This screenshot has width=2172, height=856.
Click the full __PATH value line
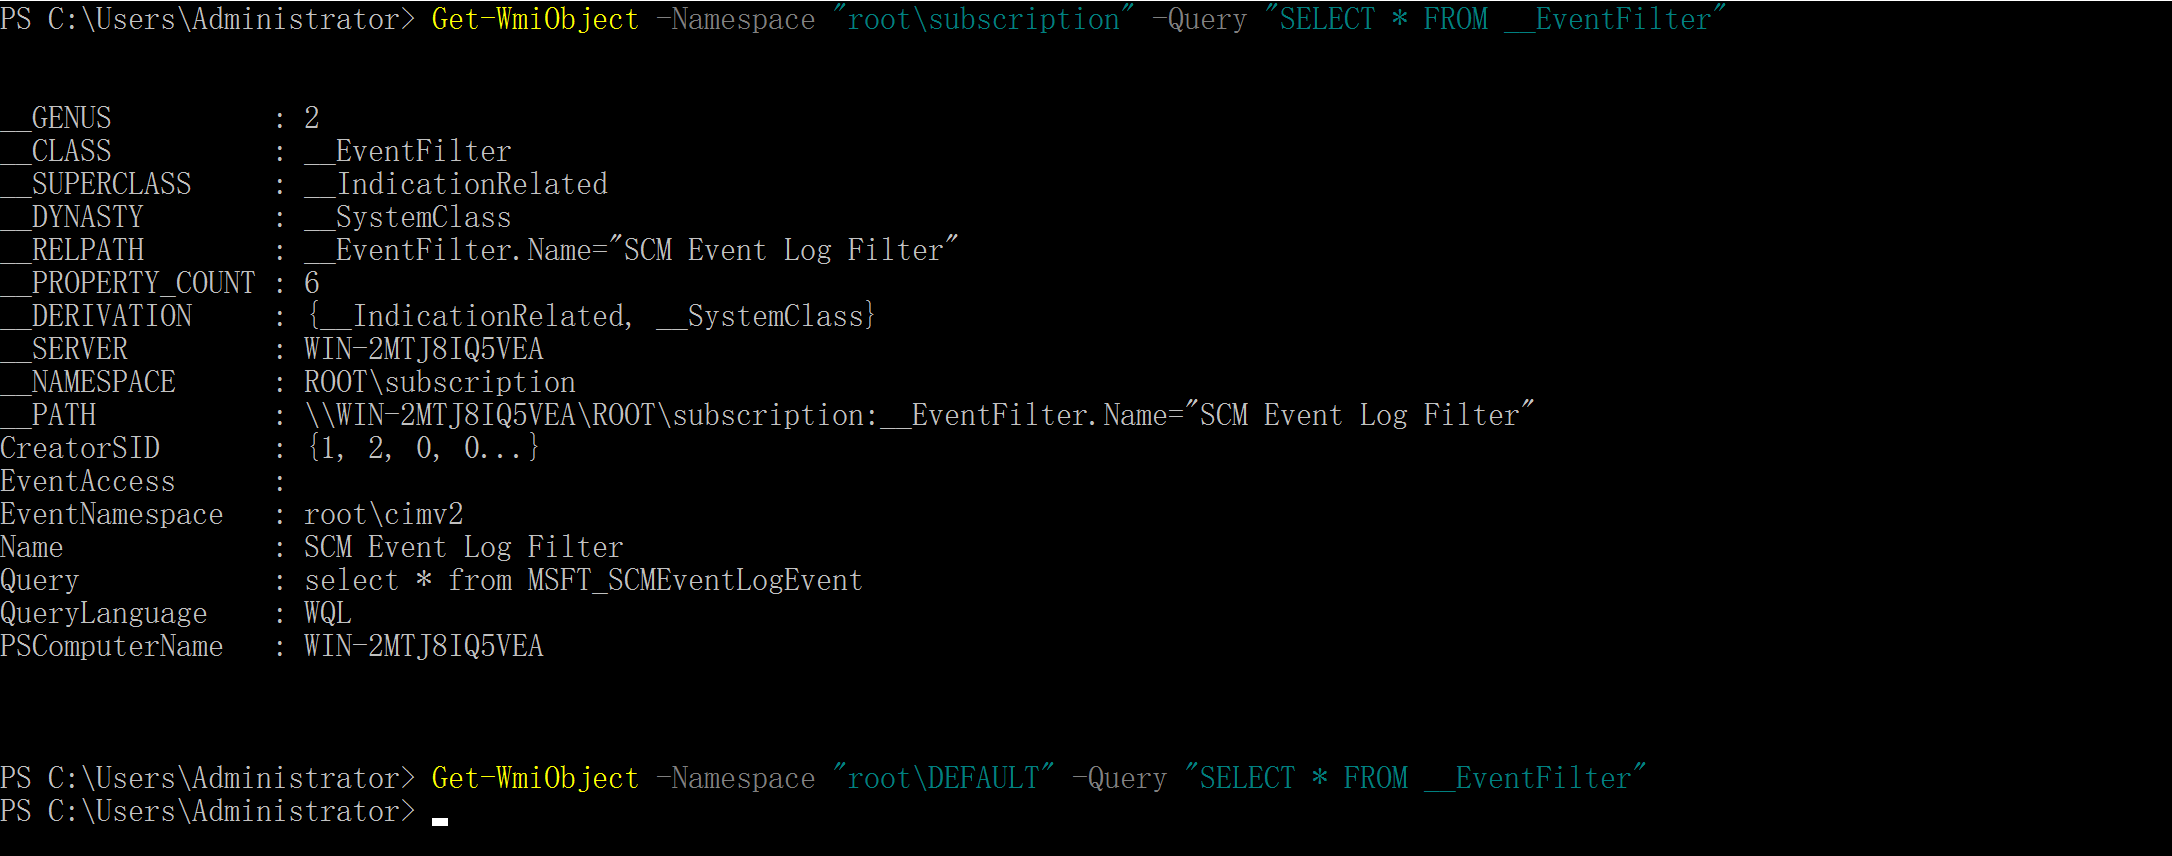click(x=918, y=415)
